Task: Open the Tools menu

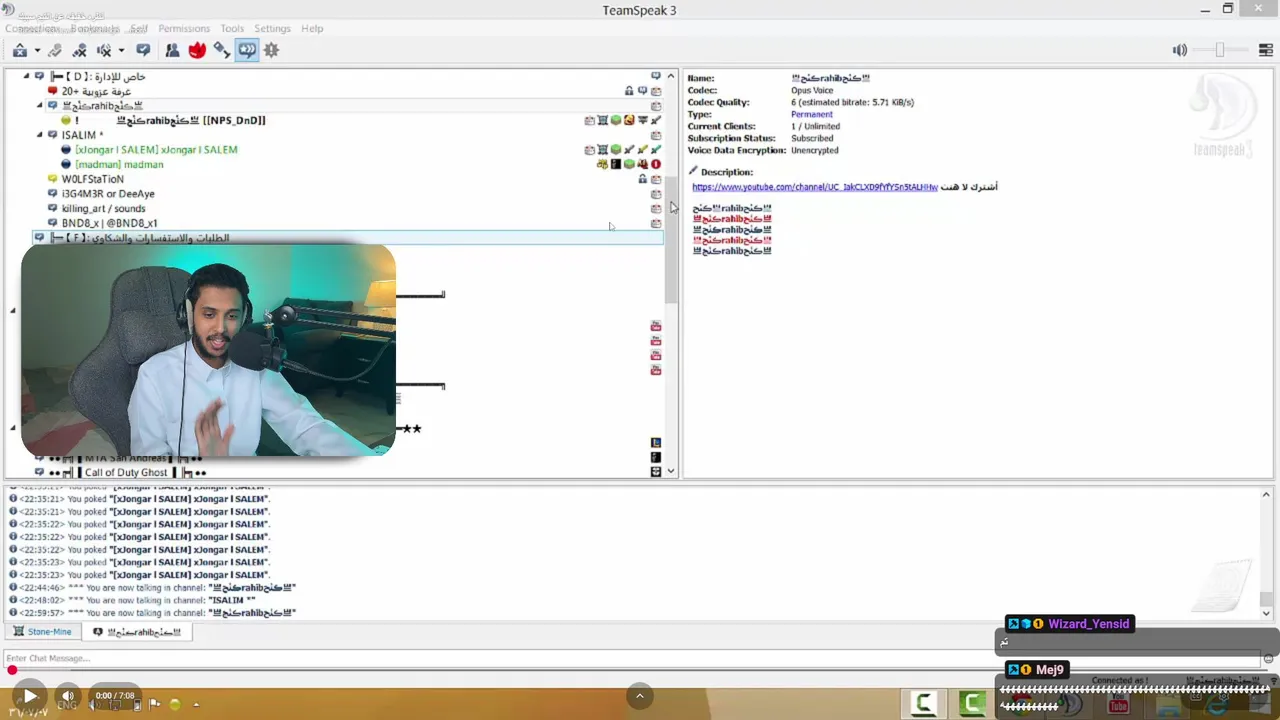Action: tap(232, 28)
